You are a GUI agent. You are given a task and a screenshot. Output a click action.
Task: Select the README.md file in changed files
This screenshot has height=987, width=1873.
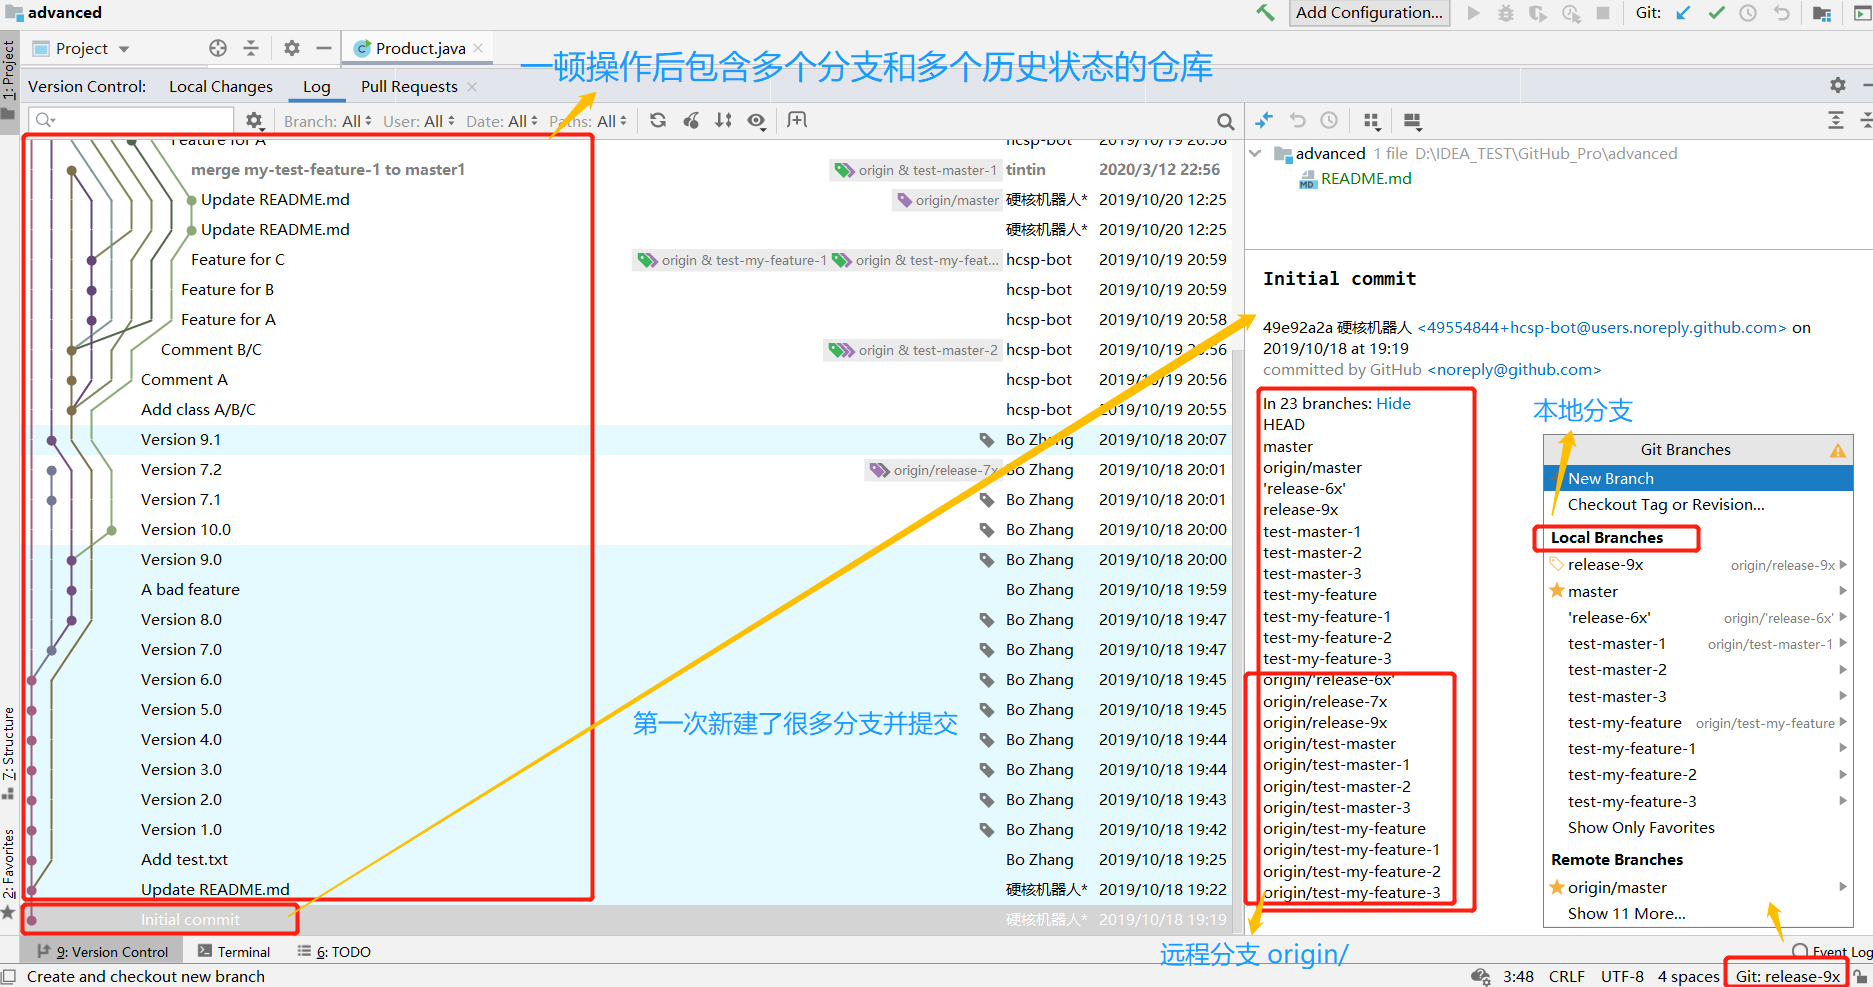tap(1365, 178)
